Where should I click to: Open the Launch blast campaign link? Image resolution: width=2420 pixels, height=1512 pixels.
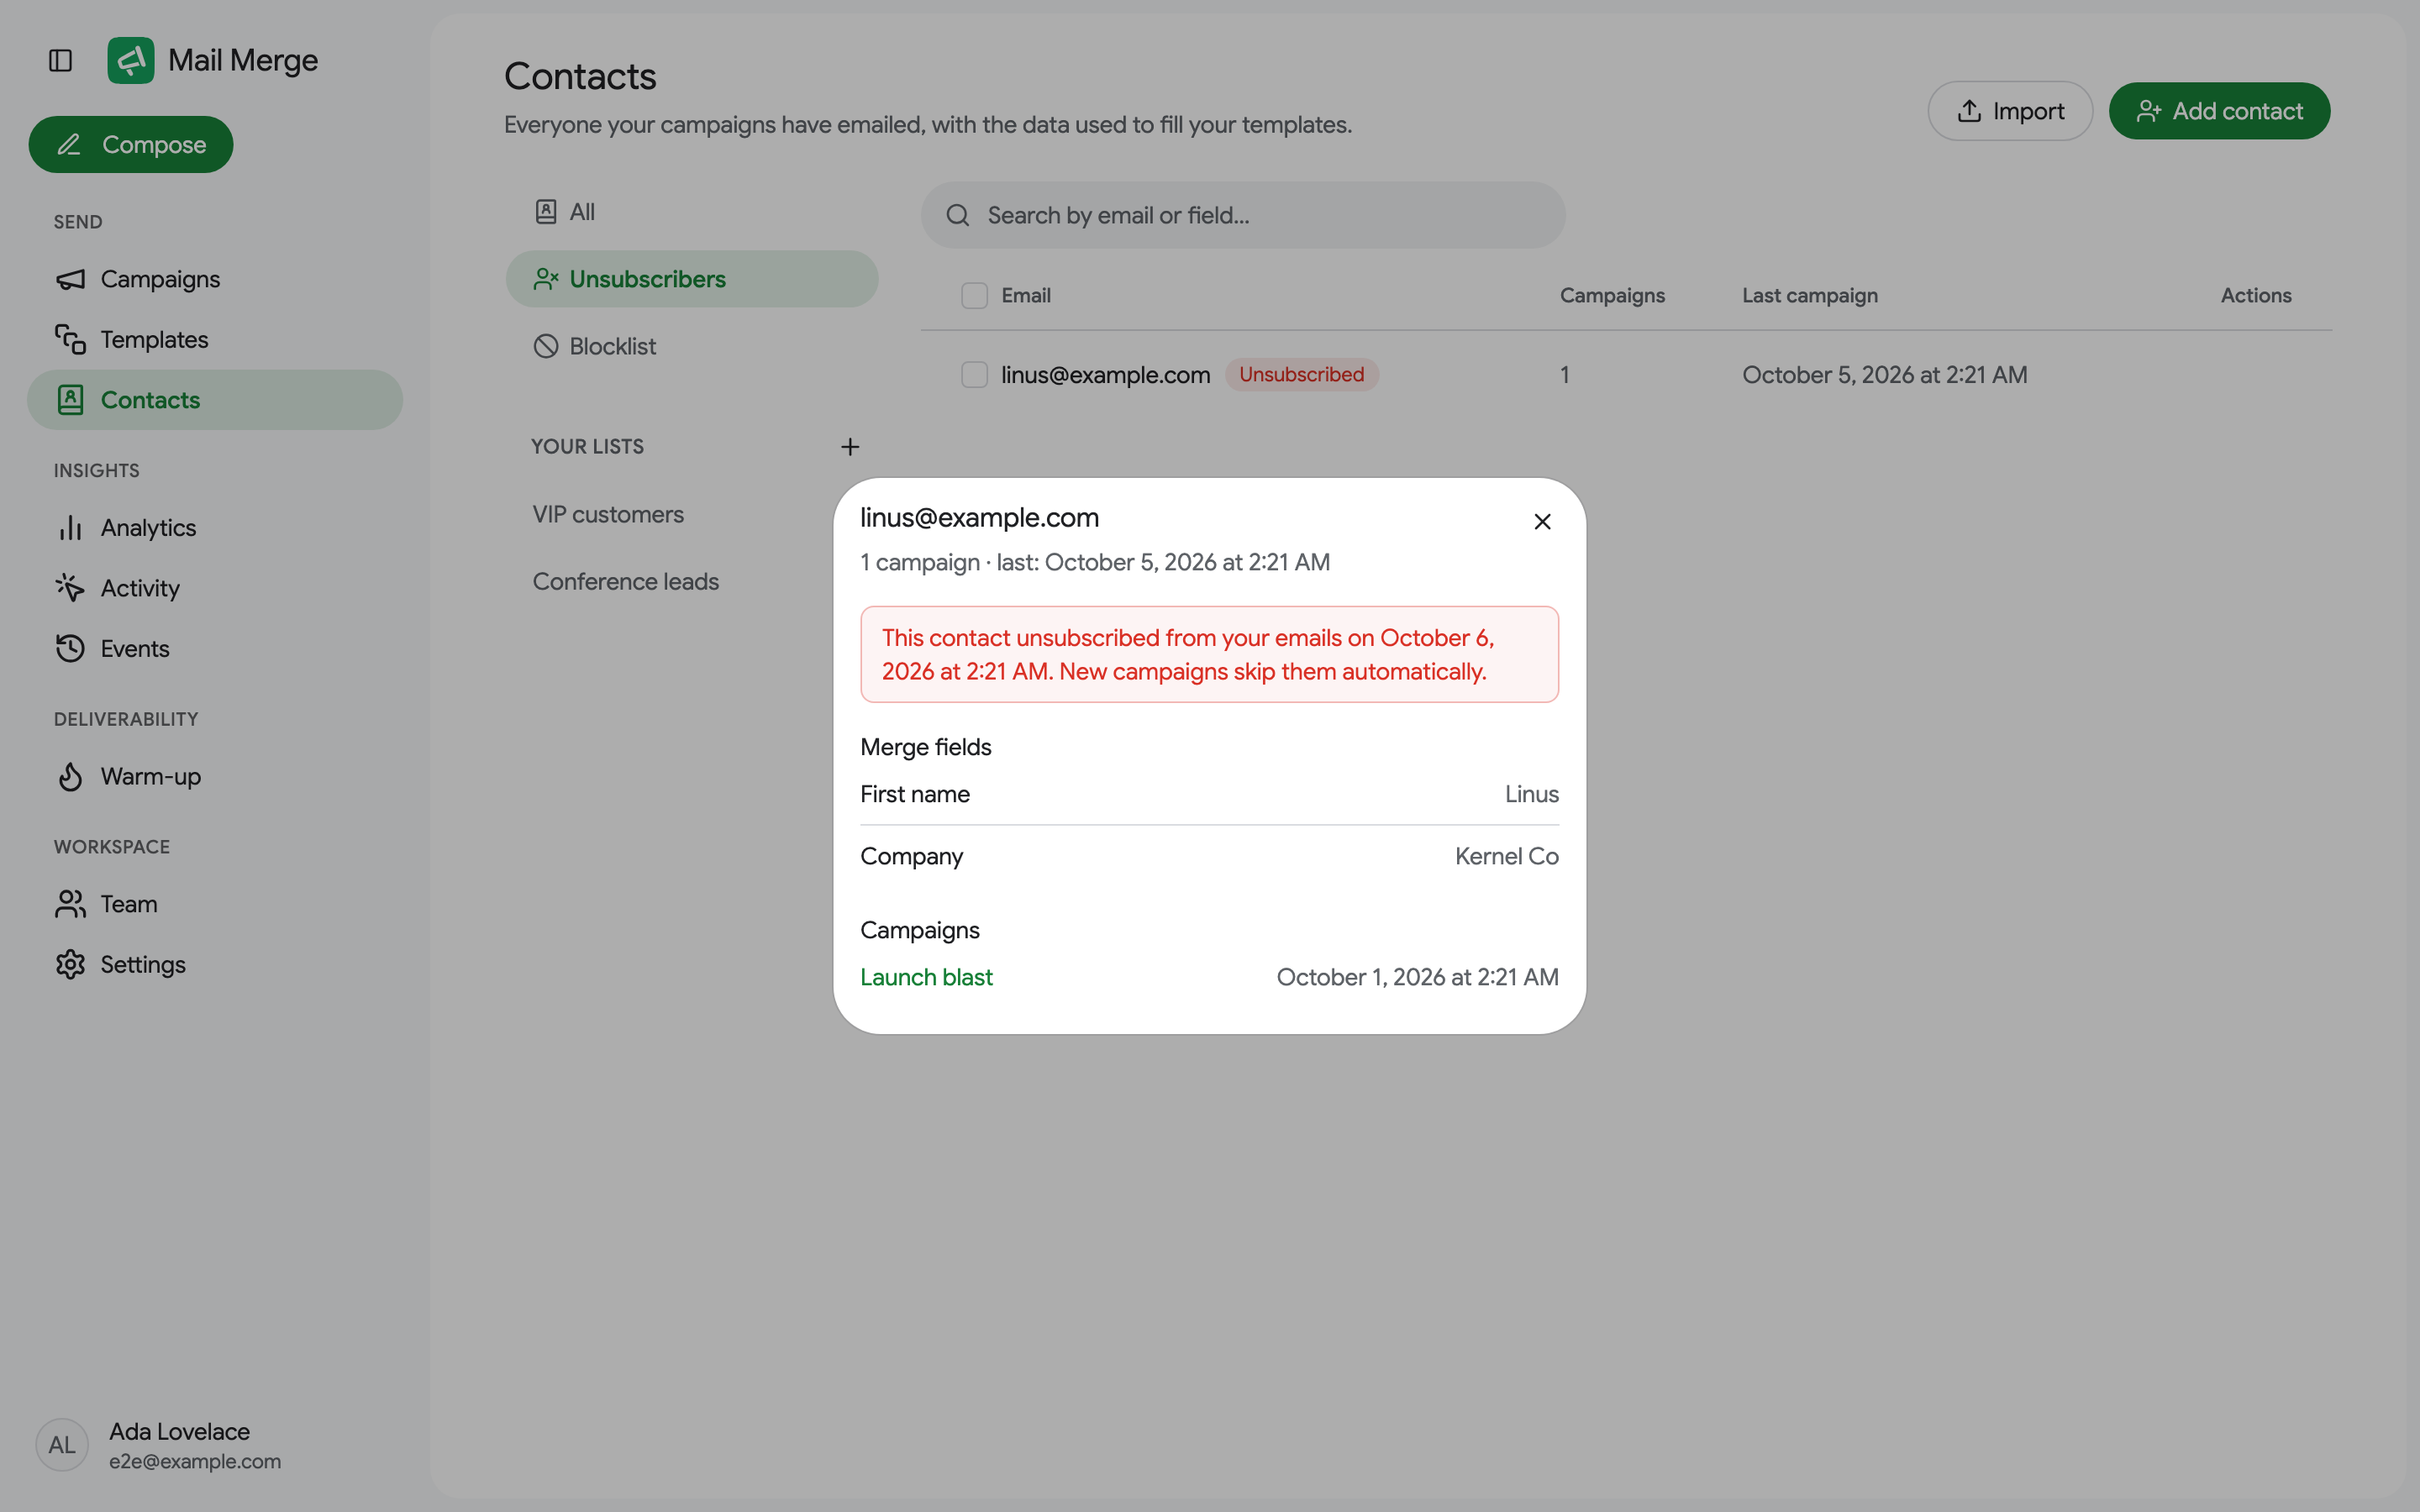click(926, 977)
